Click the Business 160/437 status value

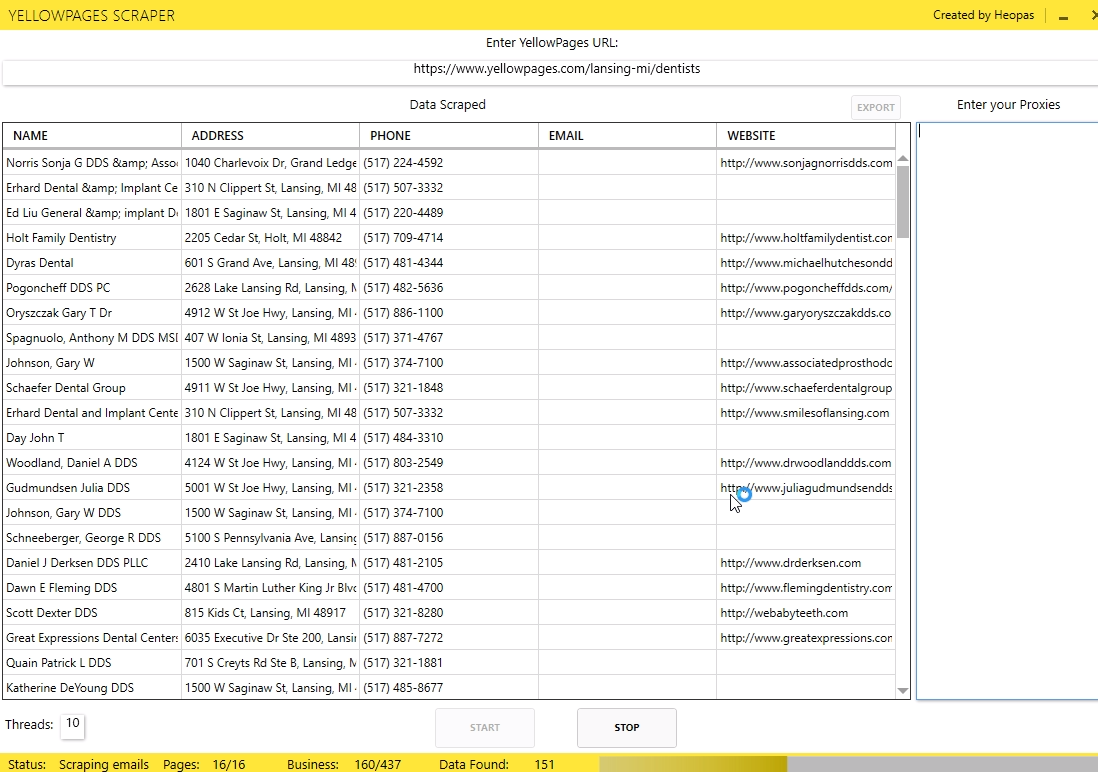pyautogui.click(x=377, y=764)
